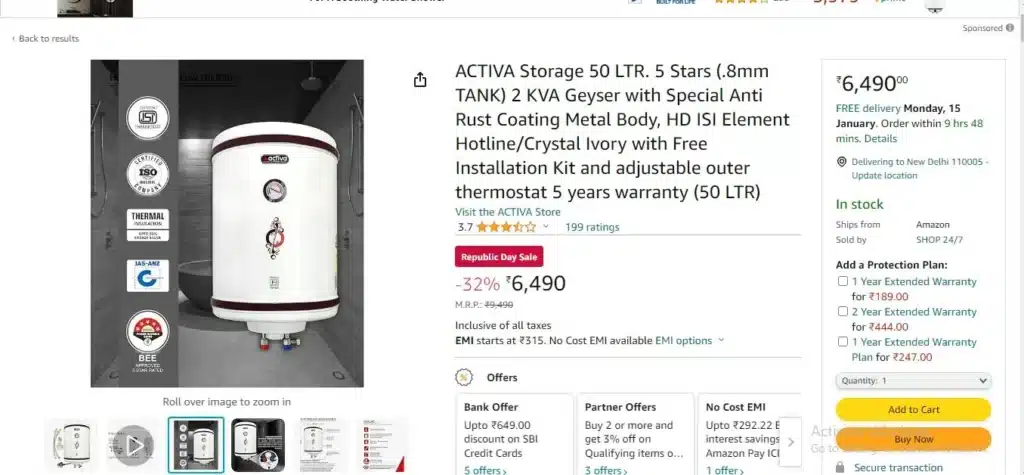Image resolution: width=1024 pixels, height=475 pixels.
Task: Click the location pin icon for delivery
Action: coord(842,162)
